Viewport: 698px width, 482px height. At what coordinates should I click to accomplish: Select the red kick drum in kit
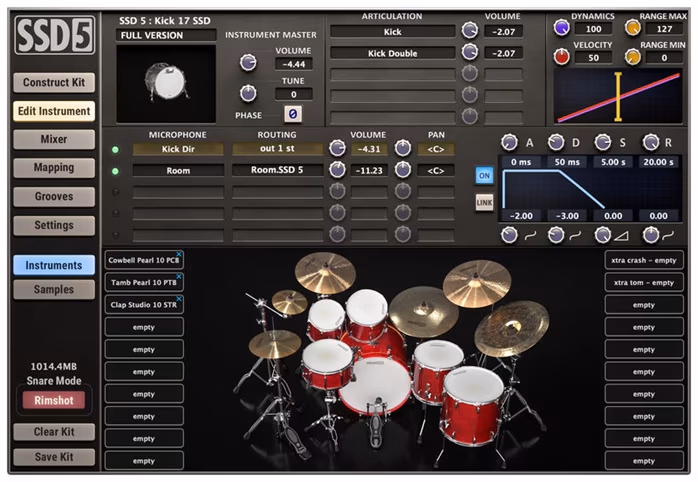pyautogui.click(x=374, y=385)
